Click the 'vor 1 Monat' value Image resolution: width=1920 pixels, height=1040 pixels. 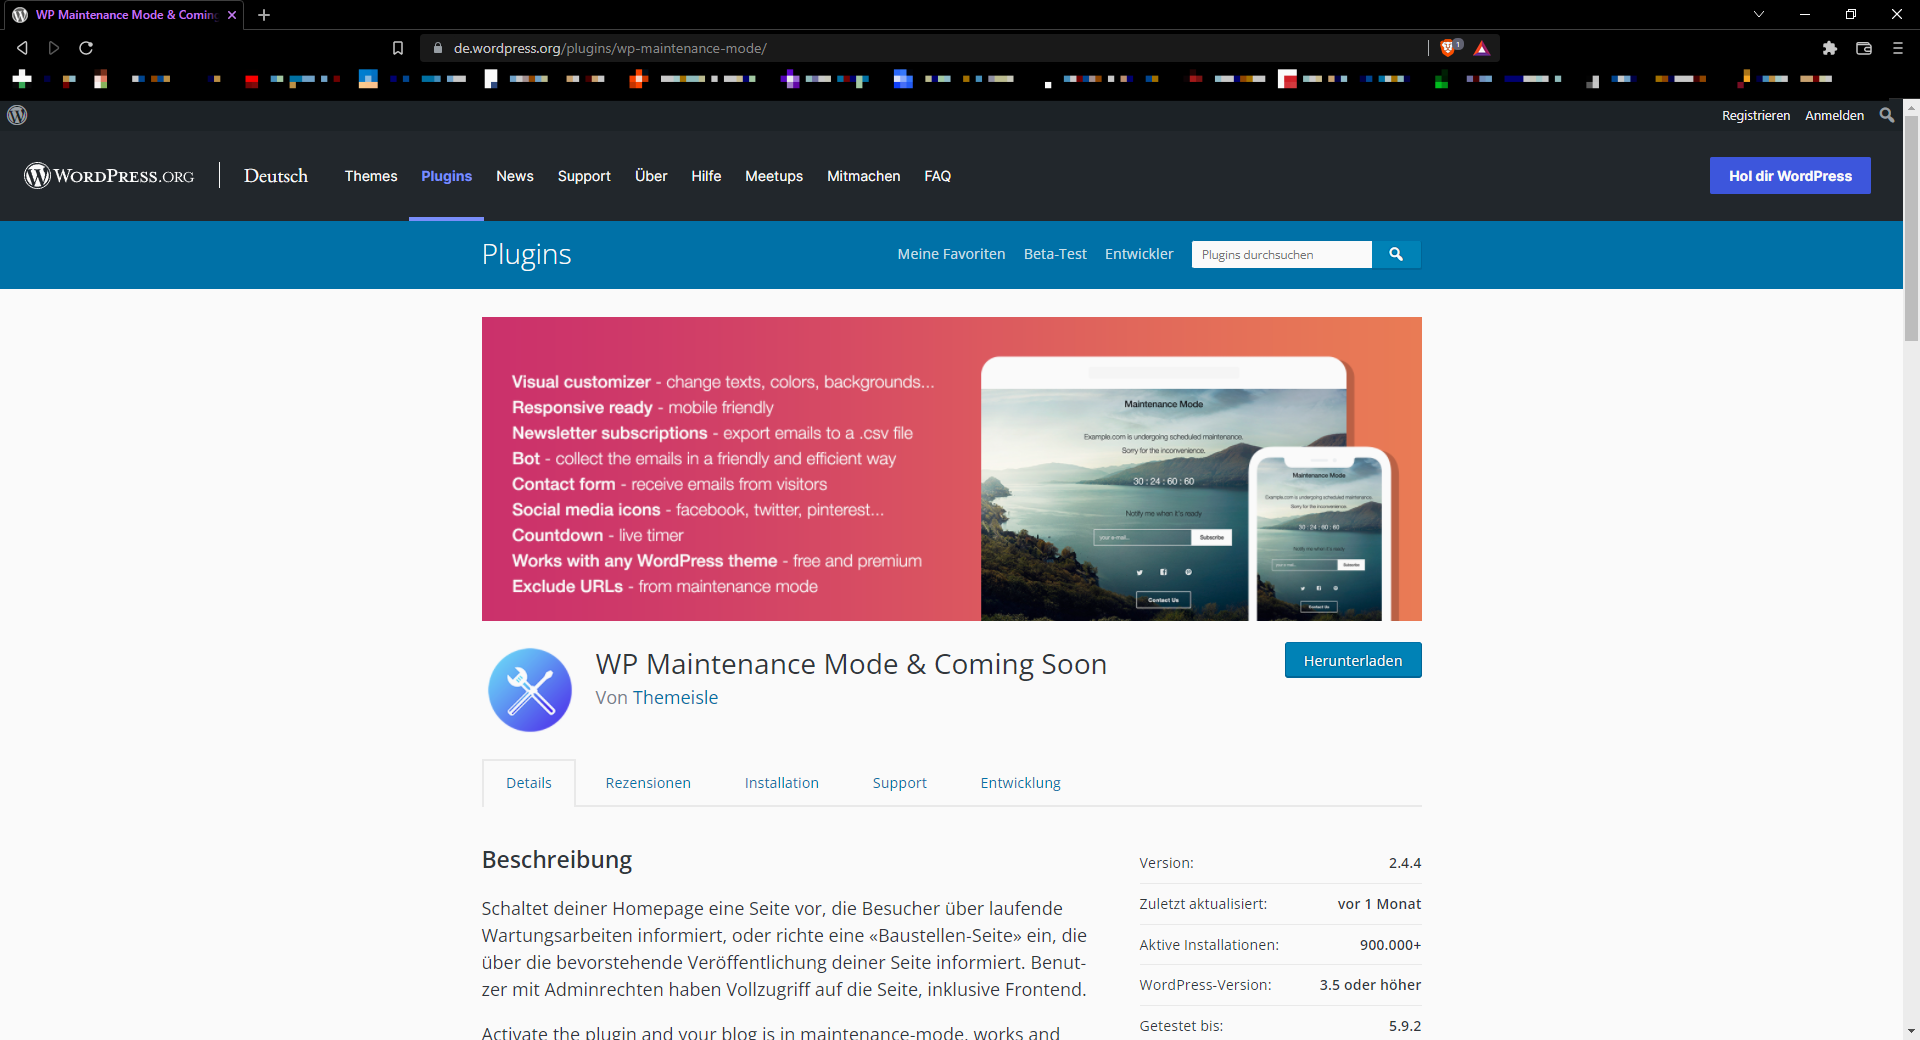(1379, 904)
